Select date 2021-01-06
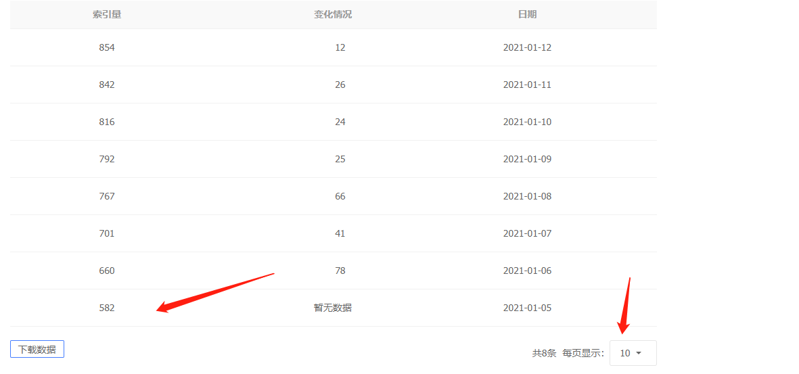 point(527,271)
